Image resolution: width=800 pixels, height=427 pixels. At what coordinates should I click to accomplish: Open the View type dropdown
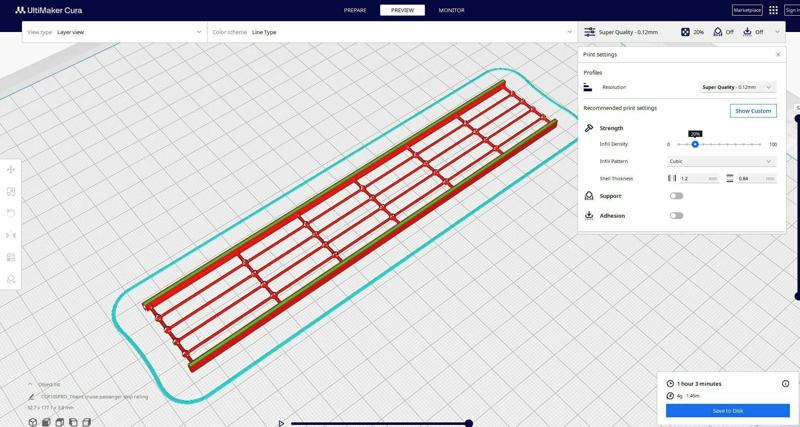(114, 32)
